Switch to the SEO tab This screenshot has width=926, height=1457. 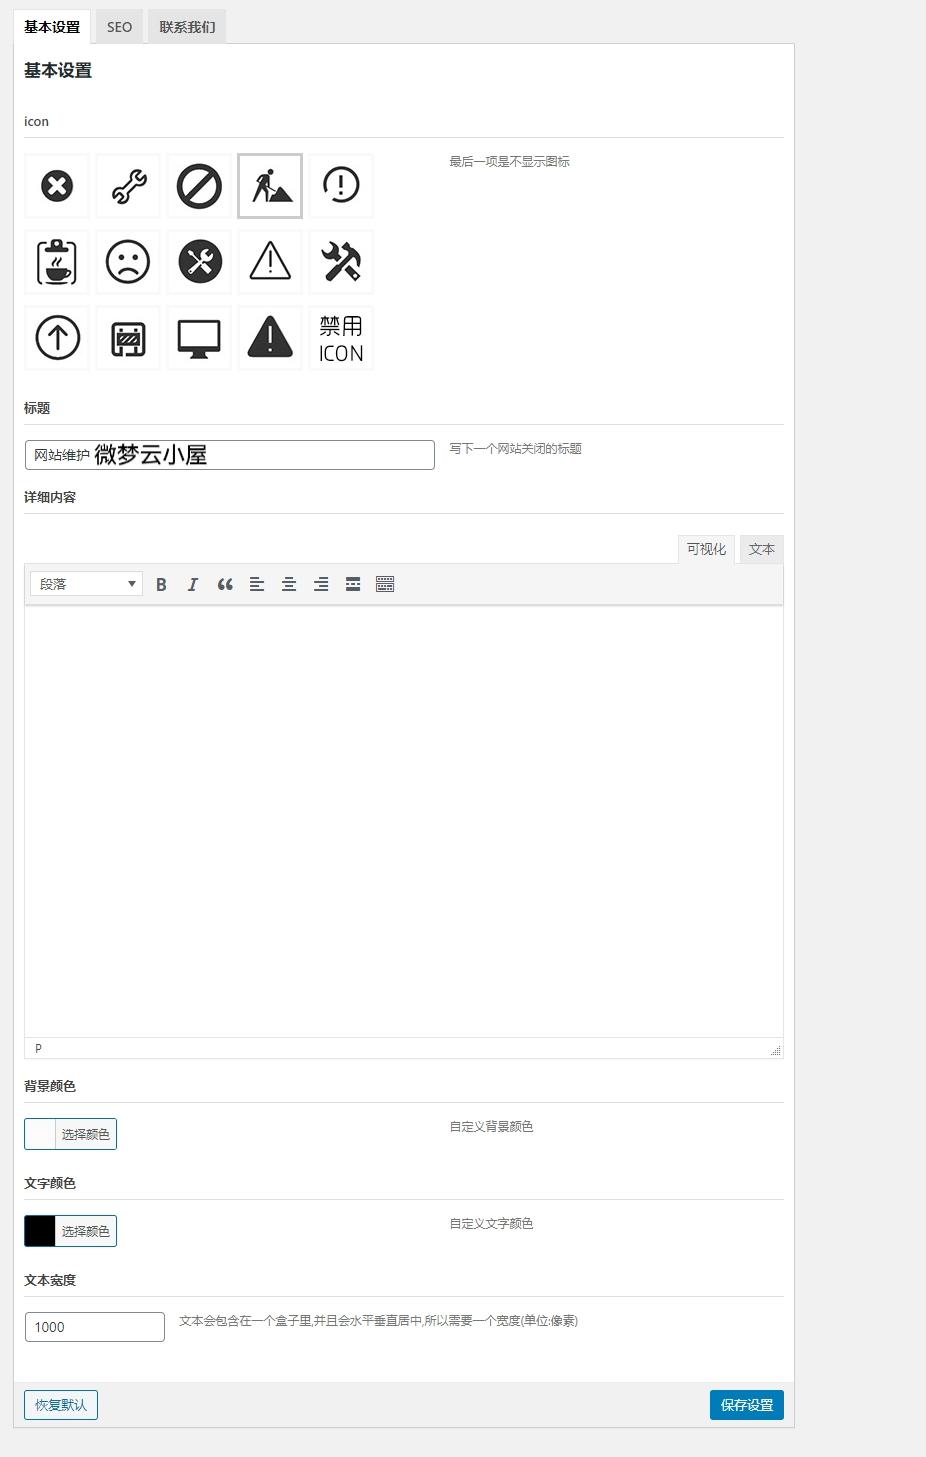(119, 27)
